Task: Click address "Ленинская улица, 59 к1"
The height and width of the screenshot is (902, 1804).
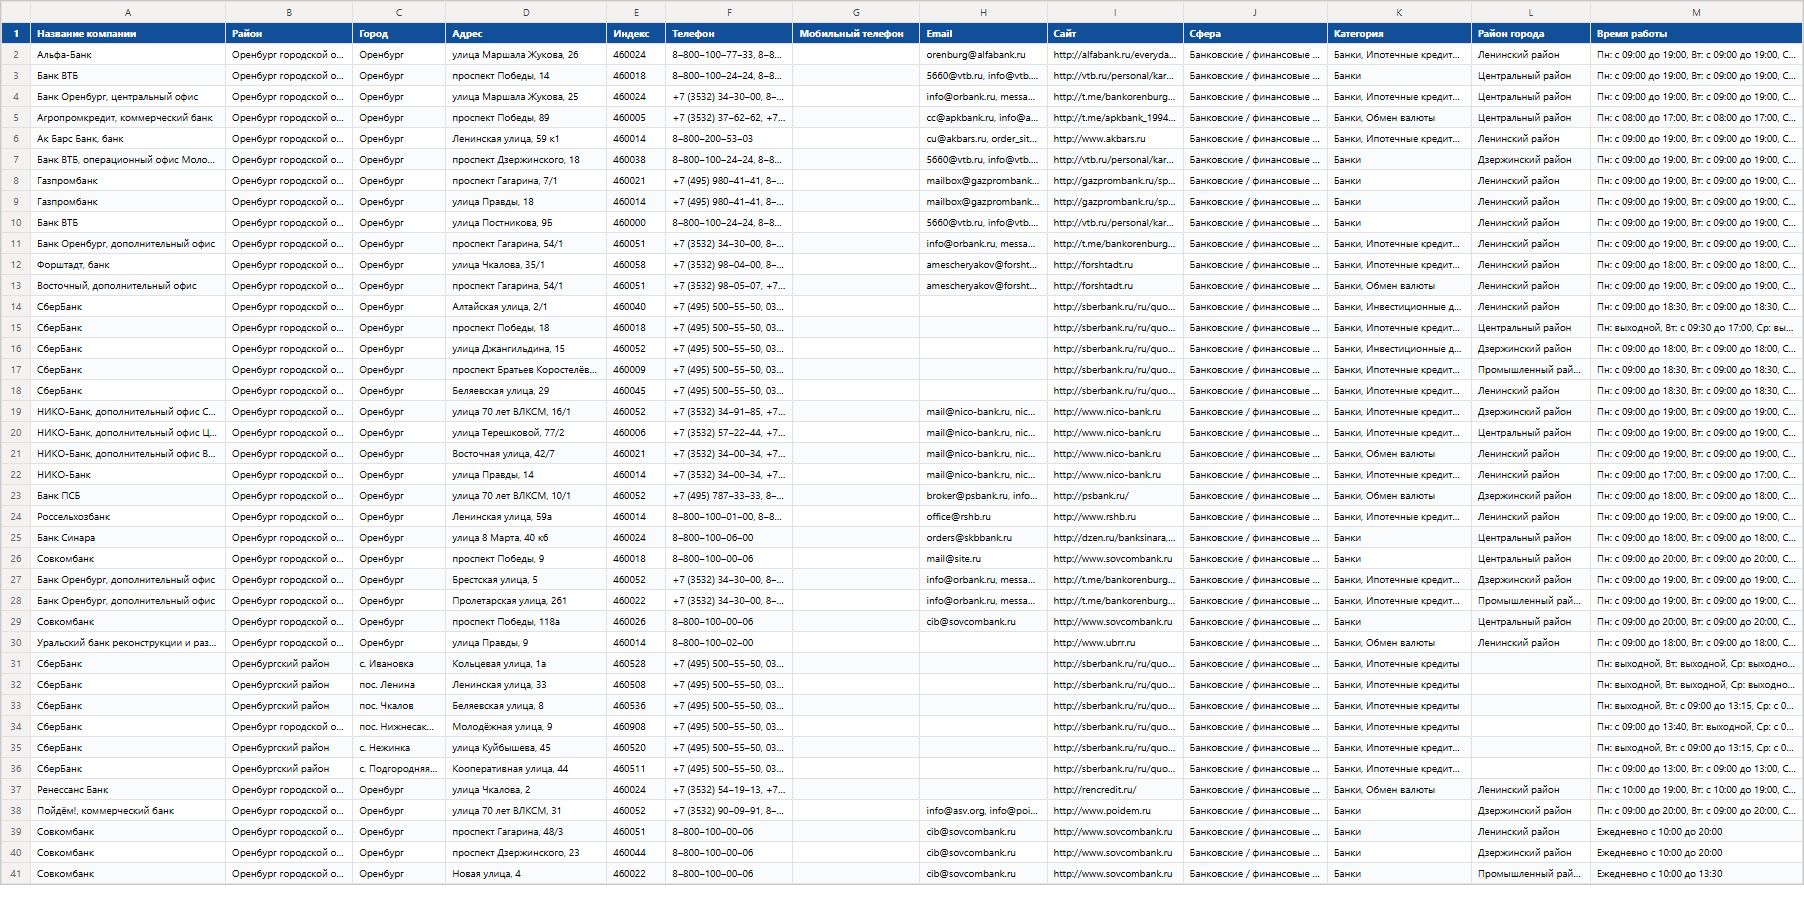Action: 526,139
